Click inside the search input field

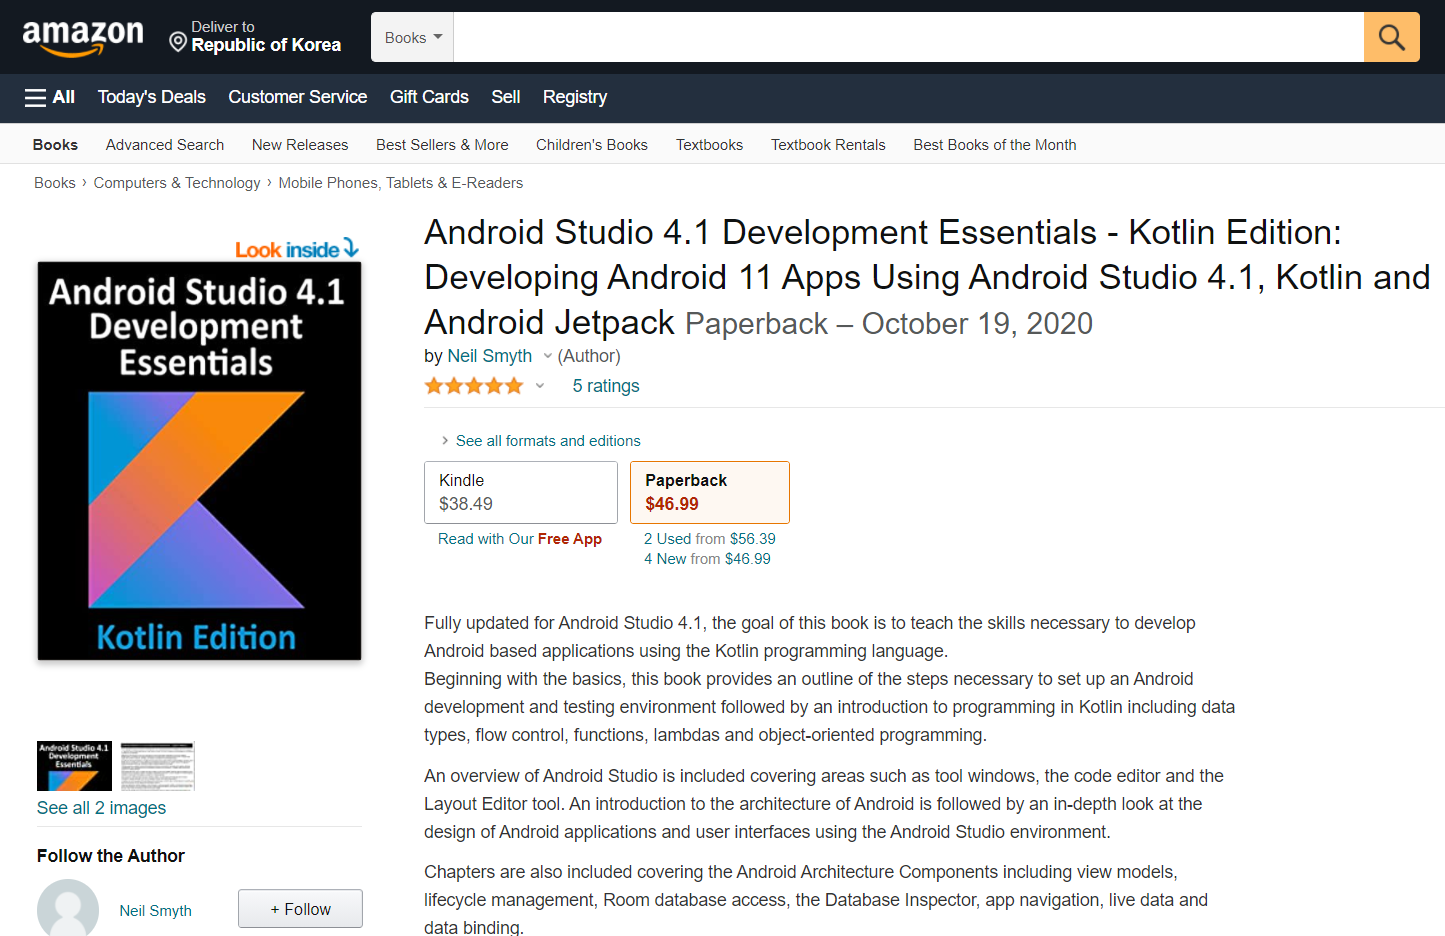908,37
